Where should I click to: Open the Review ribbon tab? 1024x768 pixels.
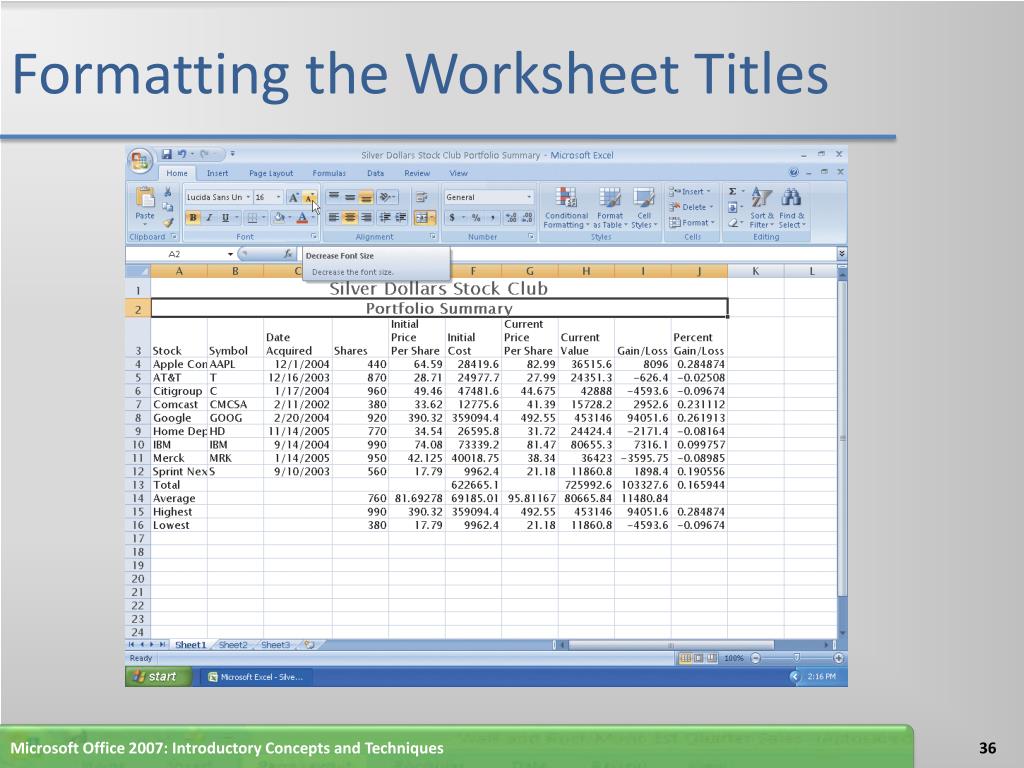pyautogui.click(x=417, y=173)
